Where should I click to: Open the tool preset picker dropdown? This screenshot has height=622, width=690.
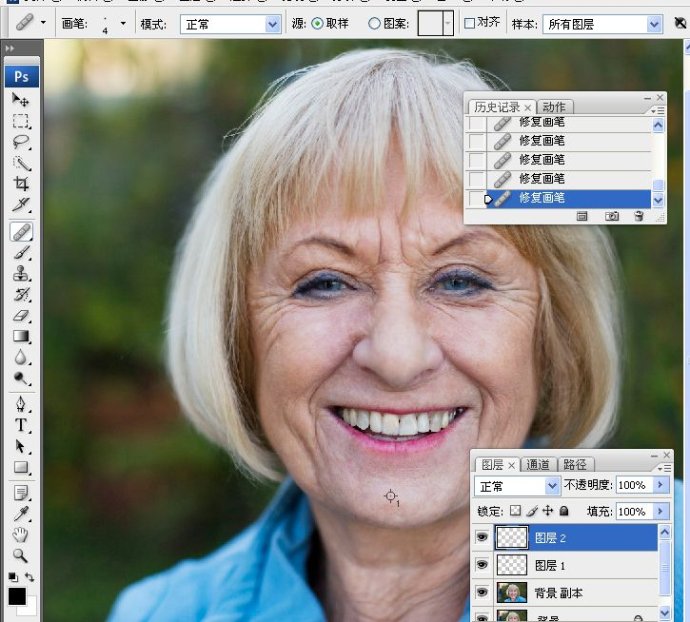click(x=43, y=22)
